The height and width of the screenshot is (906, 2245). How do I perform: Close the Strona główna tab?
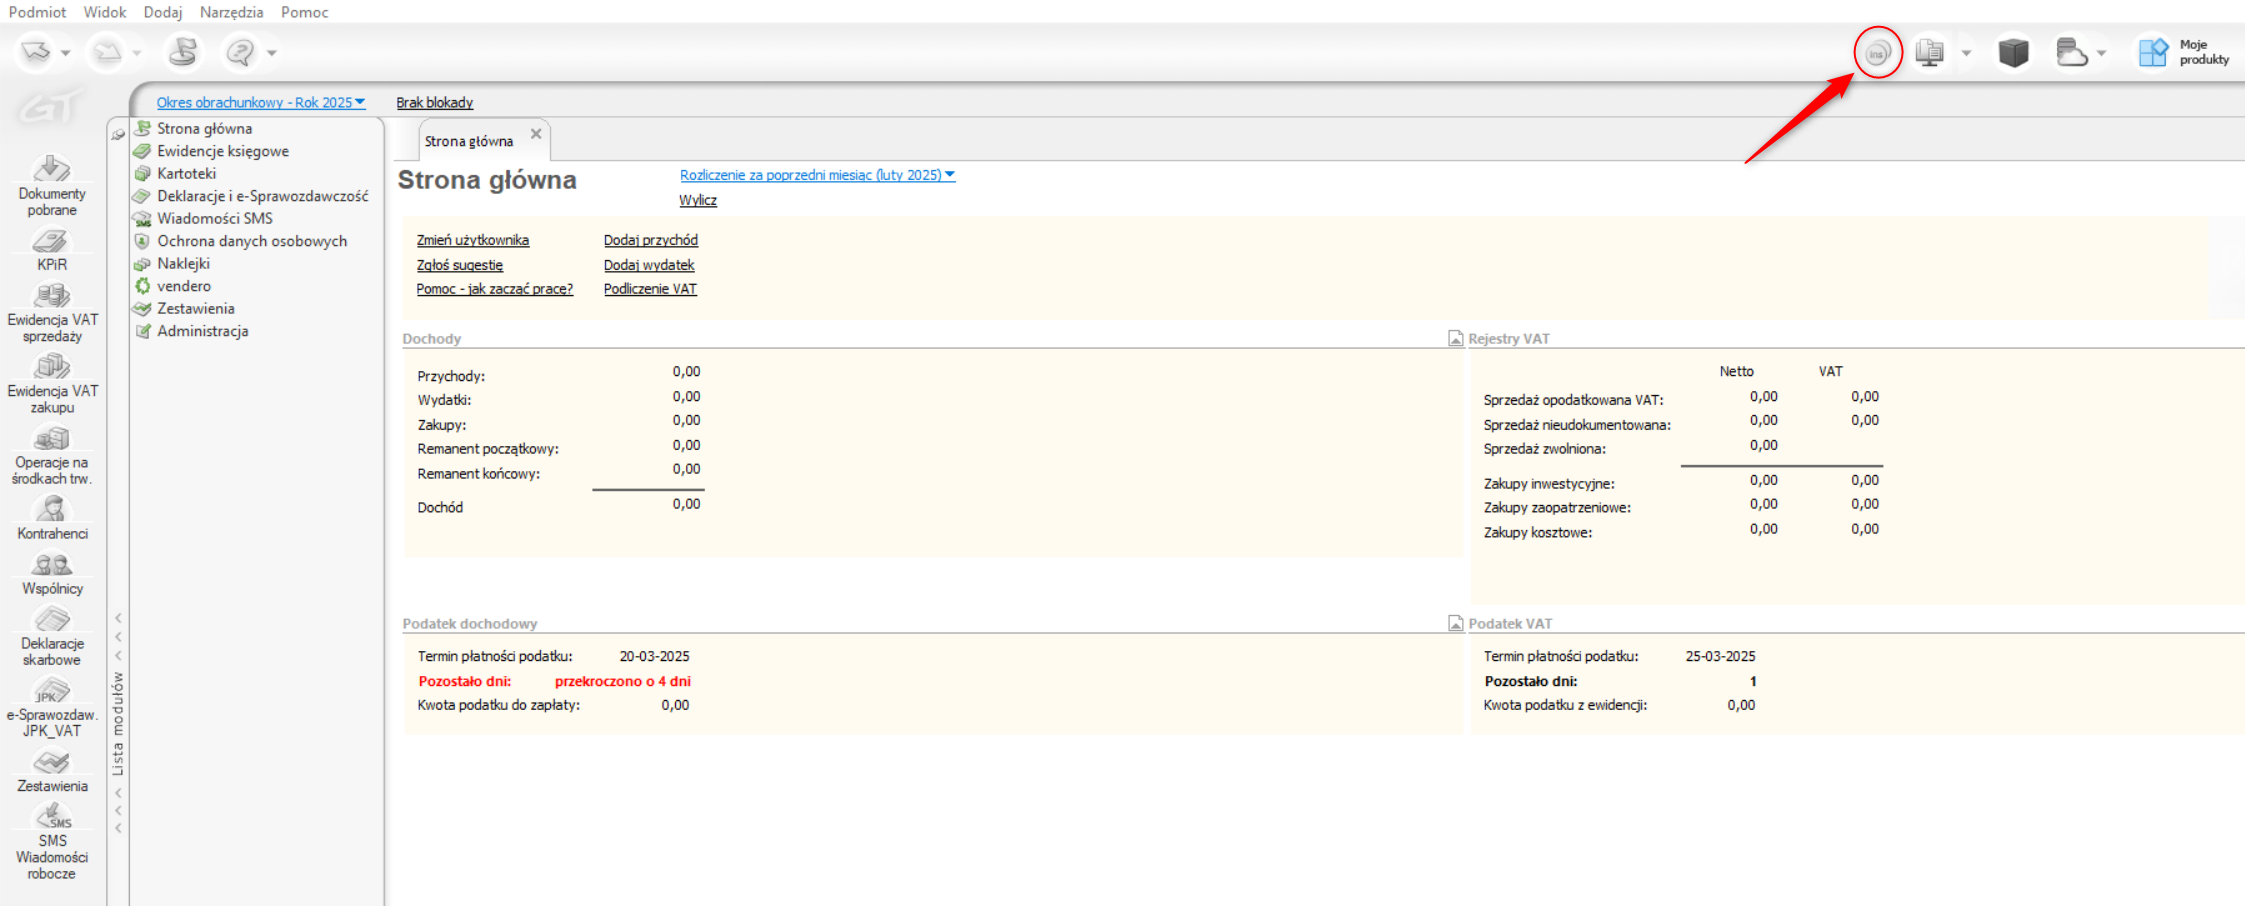coord(536,134)
